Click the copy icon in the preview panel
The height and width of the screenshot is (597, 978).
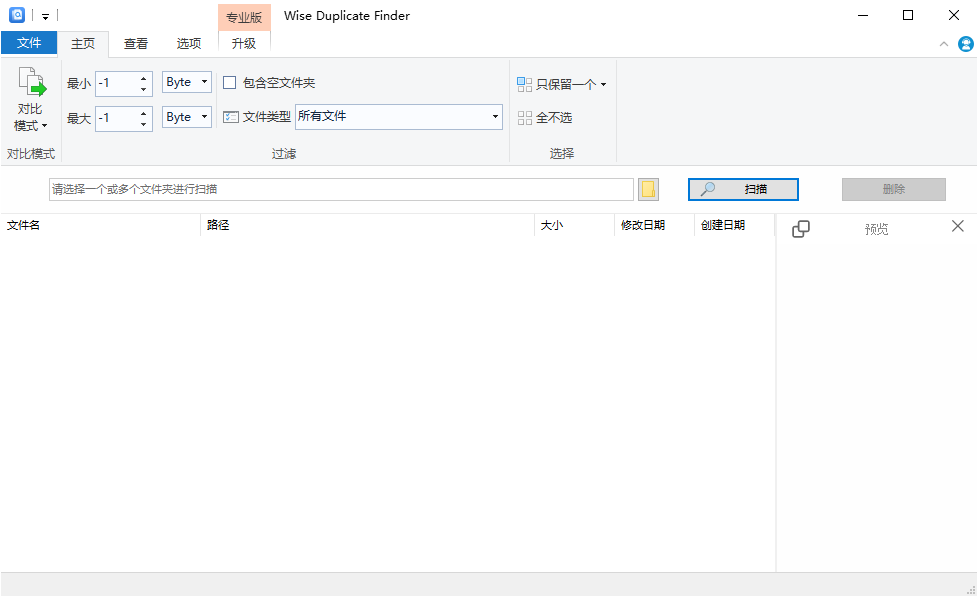click(x=800, y=228)
